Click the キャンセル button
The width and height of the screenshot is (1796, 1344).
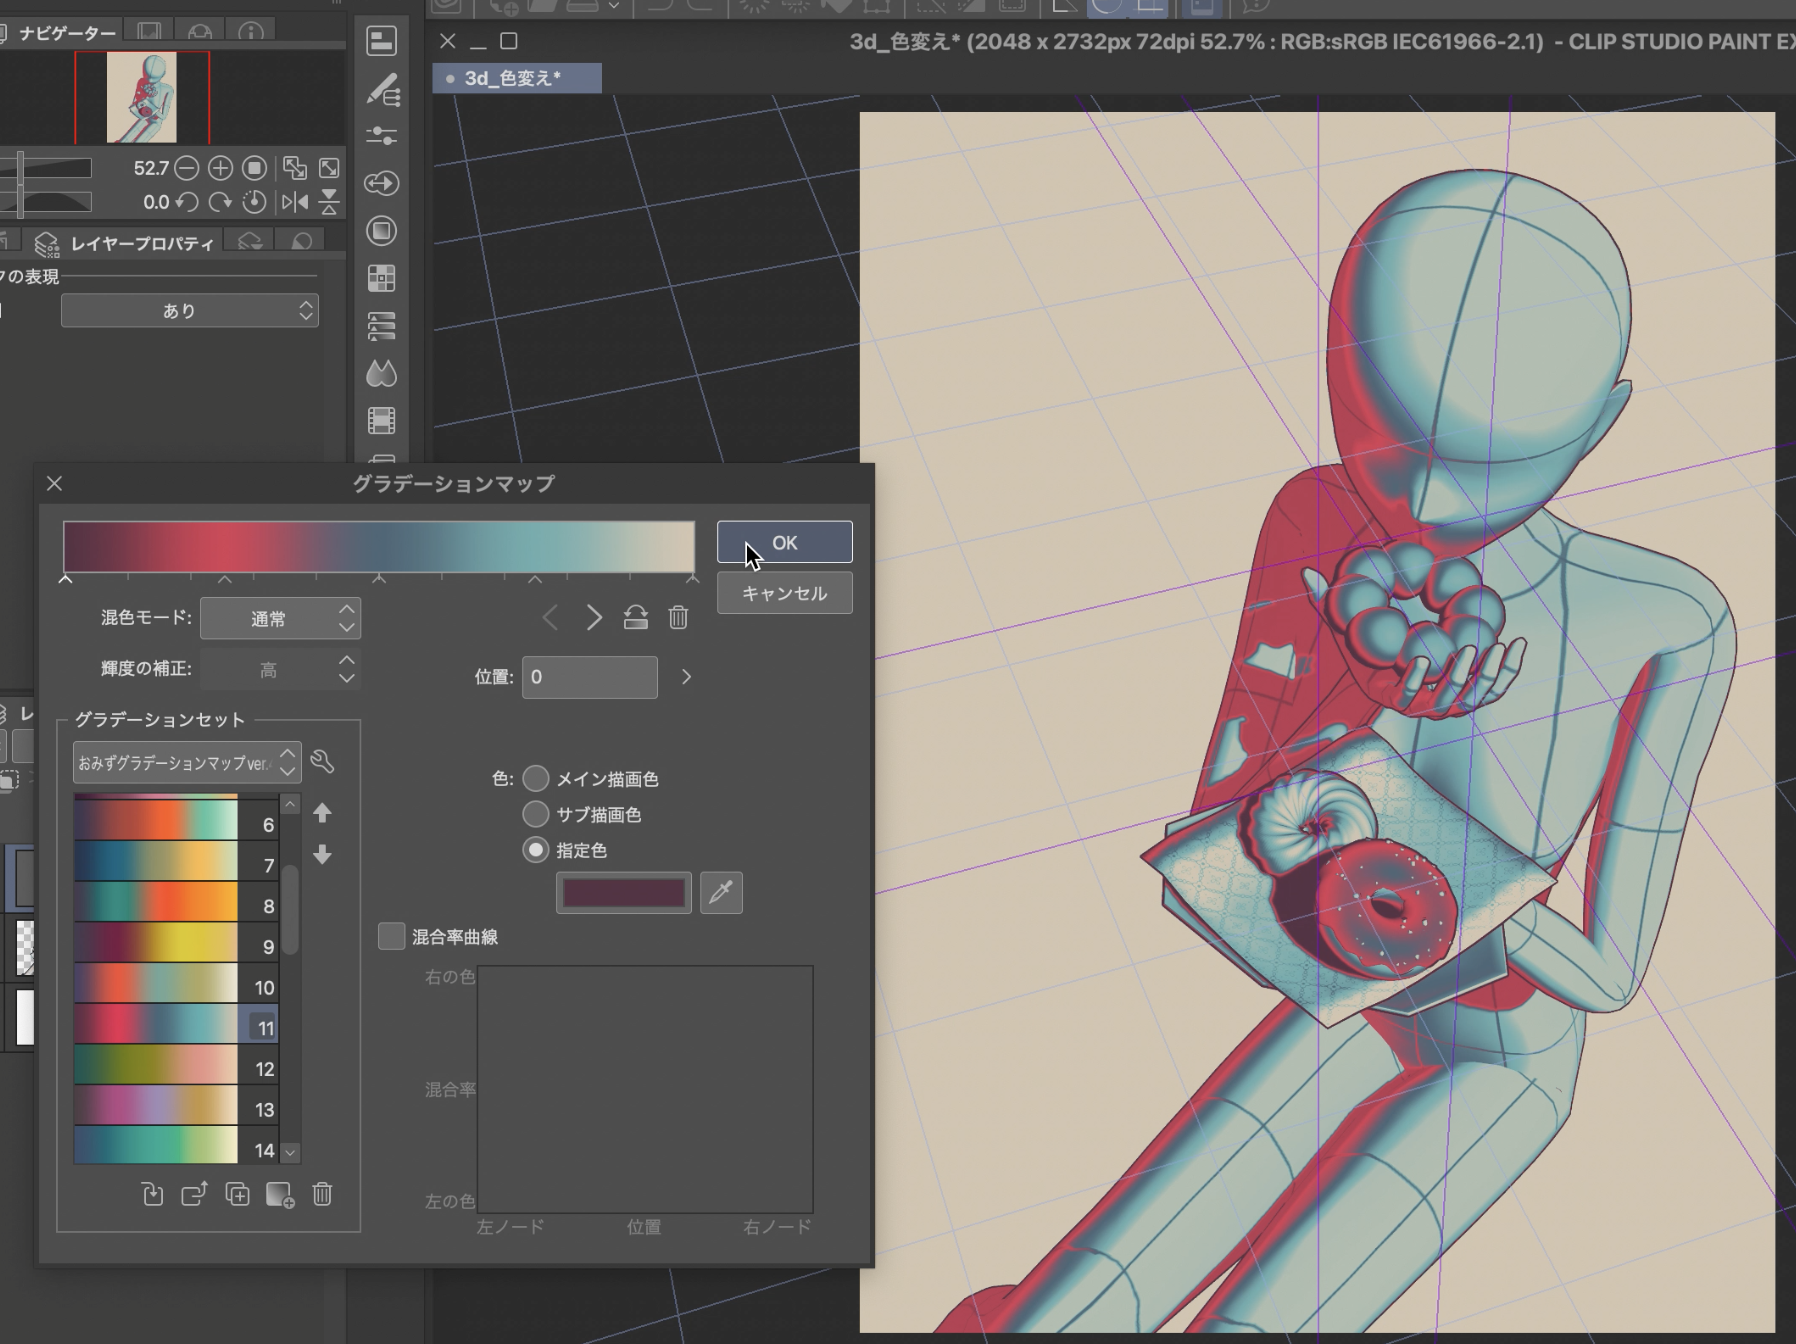coord(784,593)
